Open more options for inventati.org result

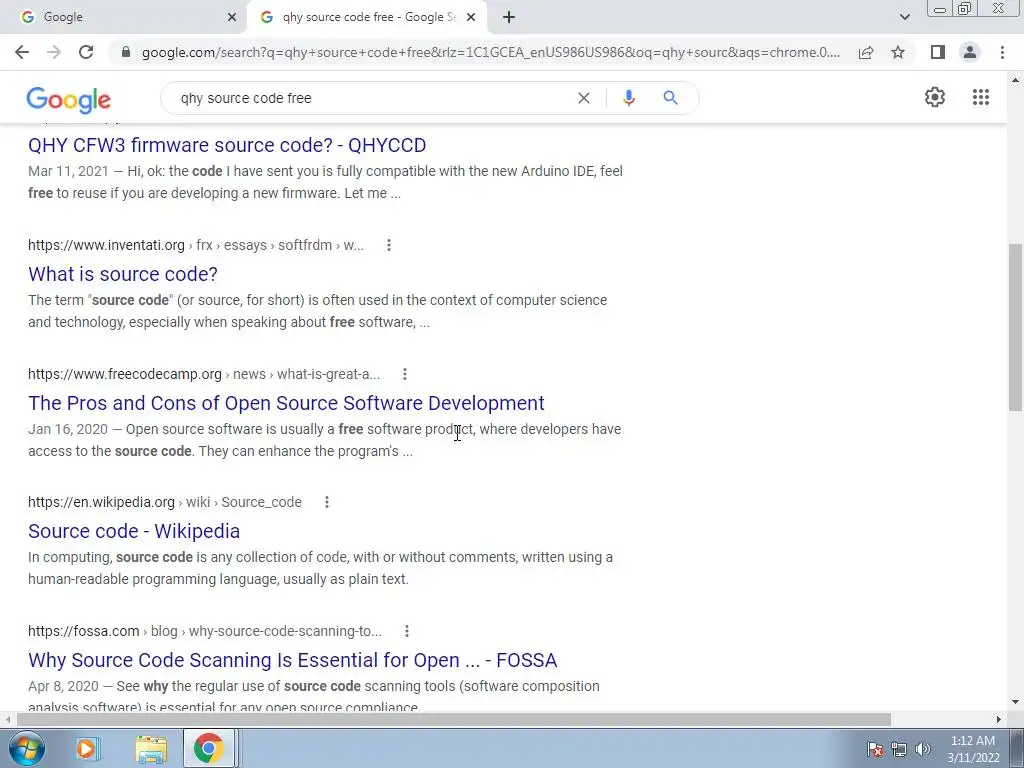tap(389, 245)
